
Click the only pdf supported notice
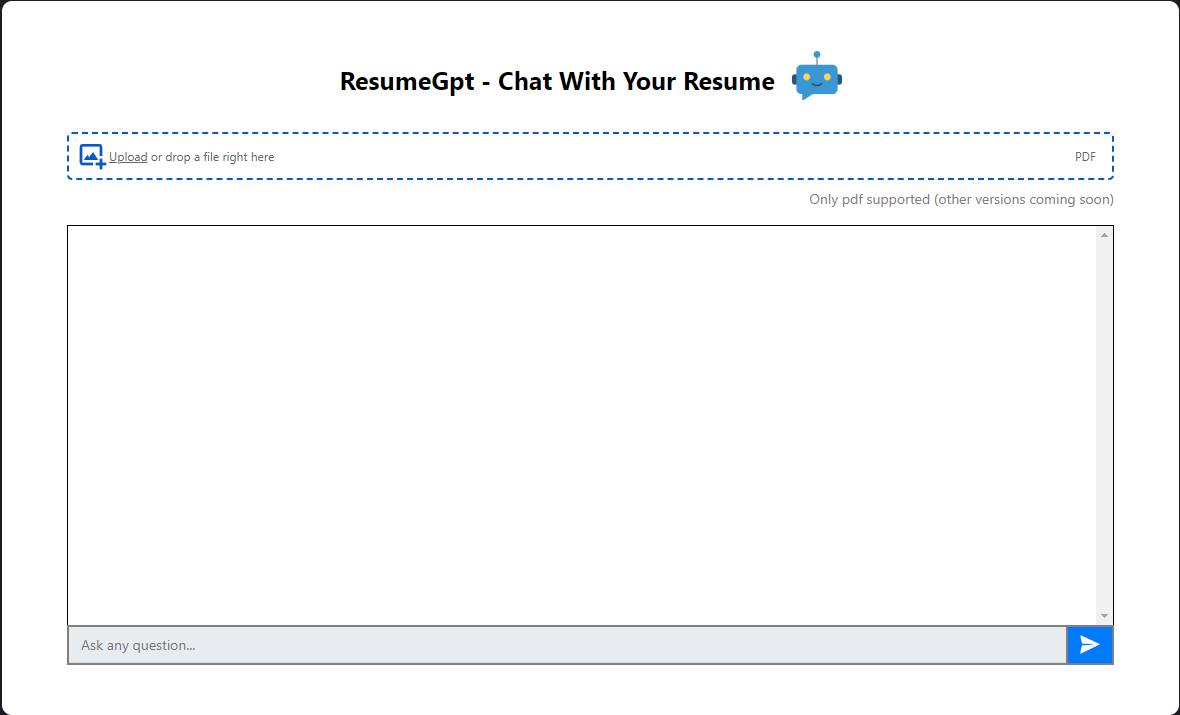click(961, 199)
